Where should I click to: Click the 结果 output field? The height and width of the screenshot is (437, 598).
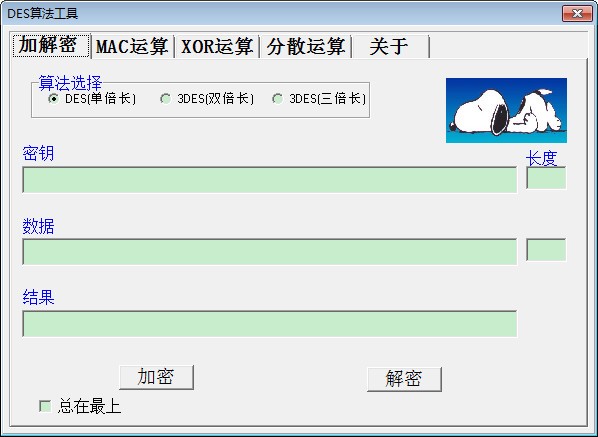270,324
